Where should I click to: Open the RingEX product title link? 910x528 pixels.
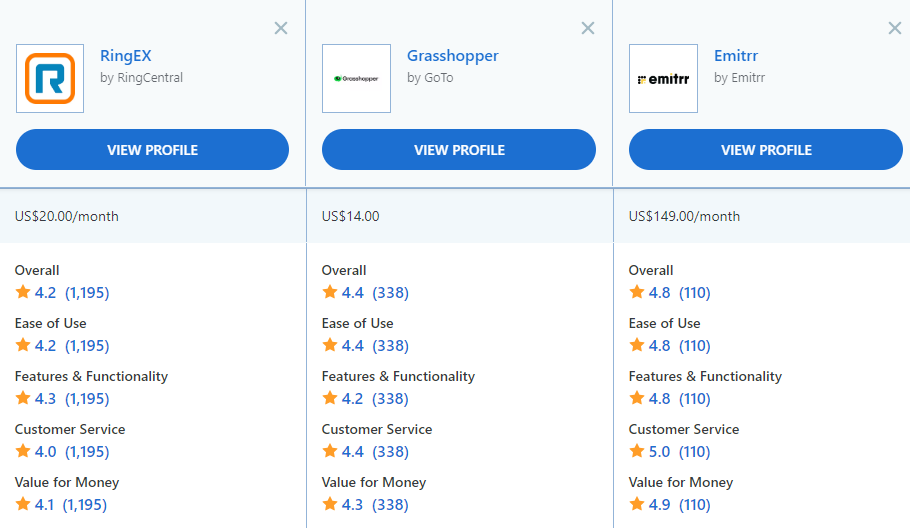coord(125,56)
